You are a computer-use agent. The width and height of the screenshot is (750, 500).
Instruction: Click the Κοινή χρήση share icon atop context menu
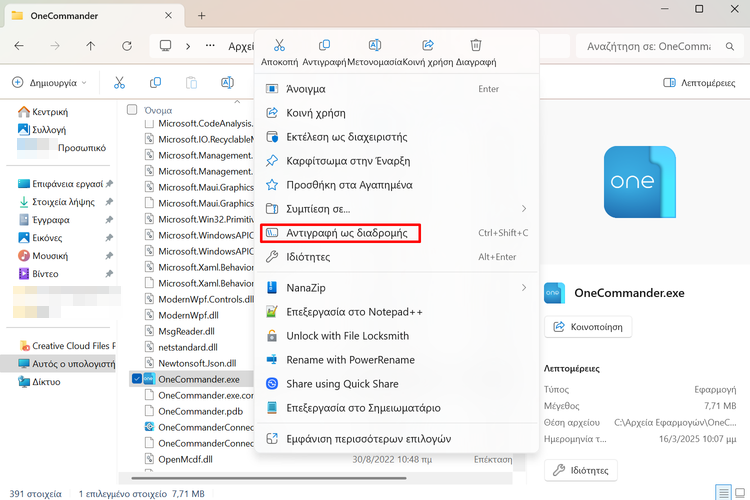[428, 45]
